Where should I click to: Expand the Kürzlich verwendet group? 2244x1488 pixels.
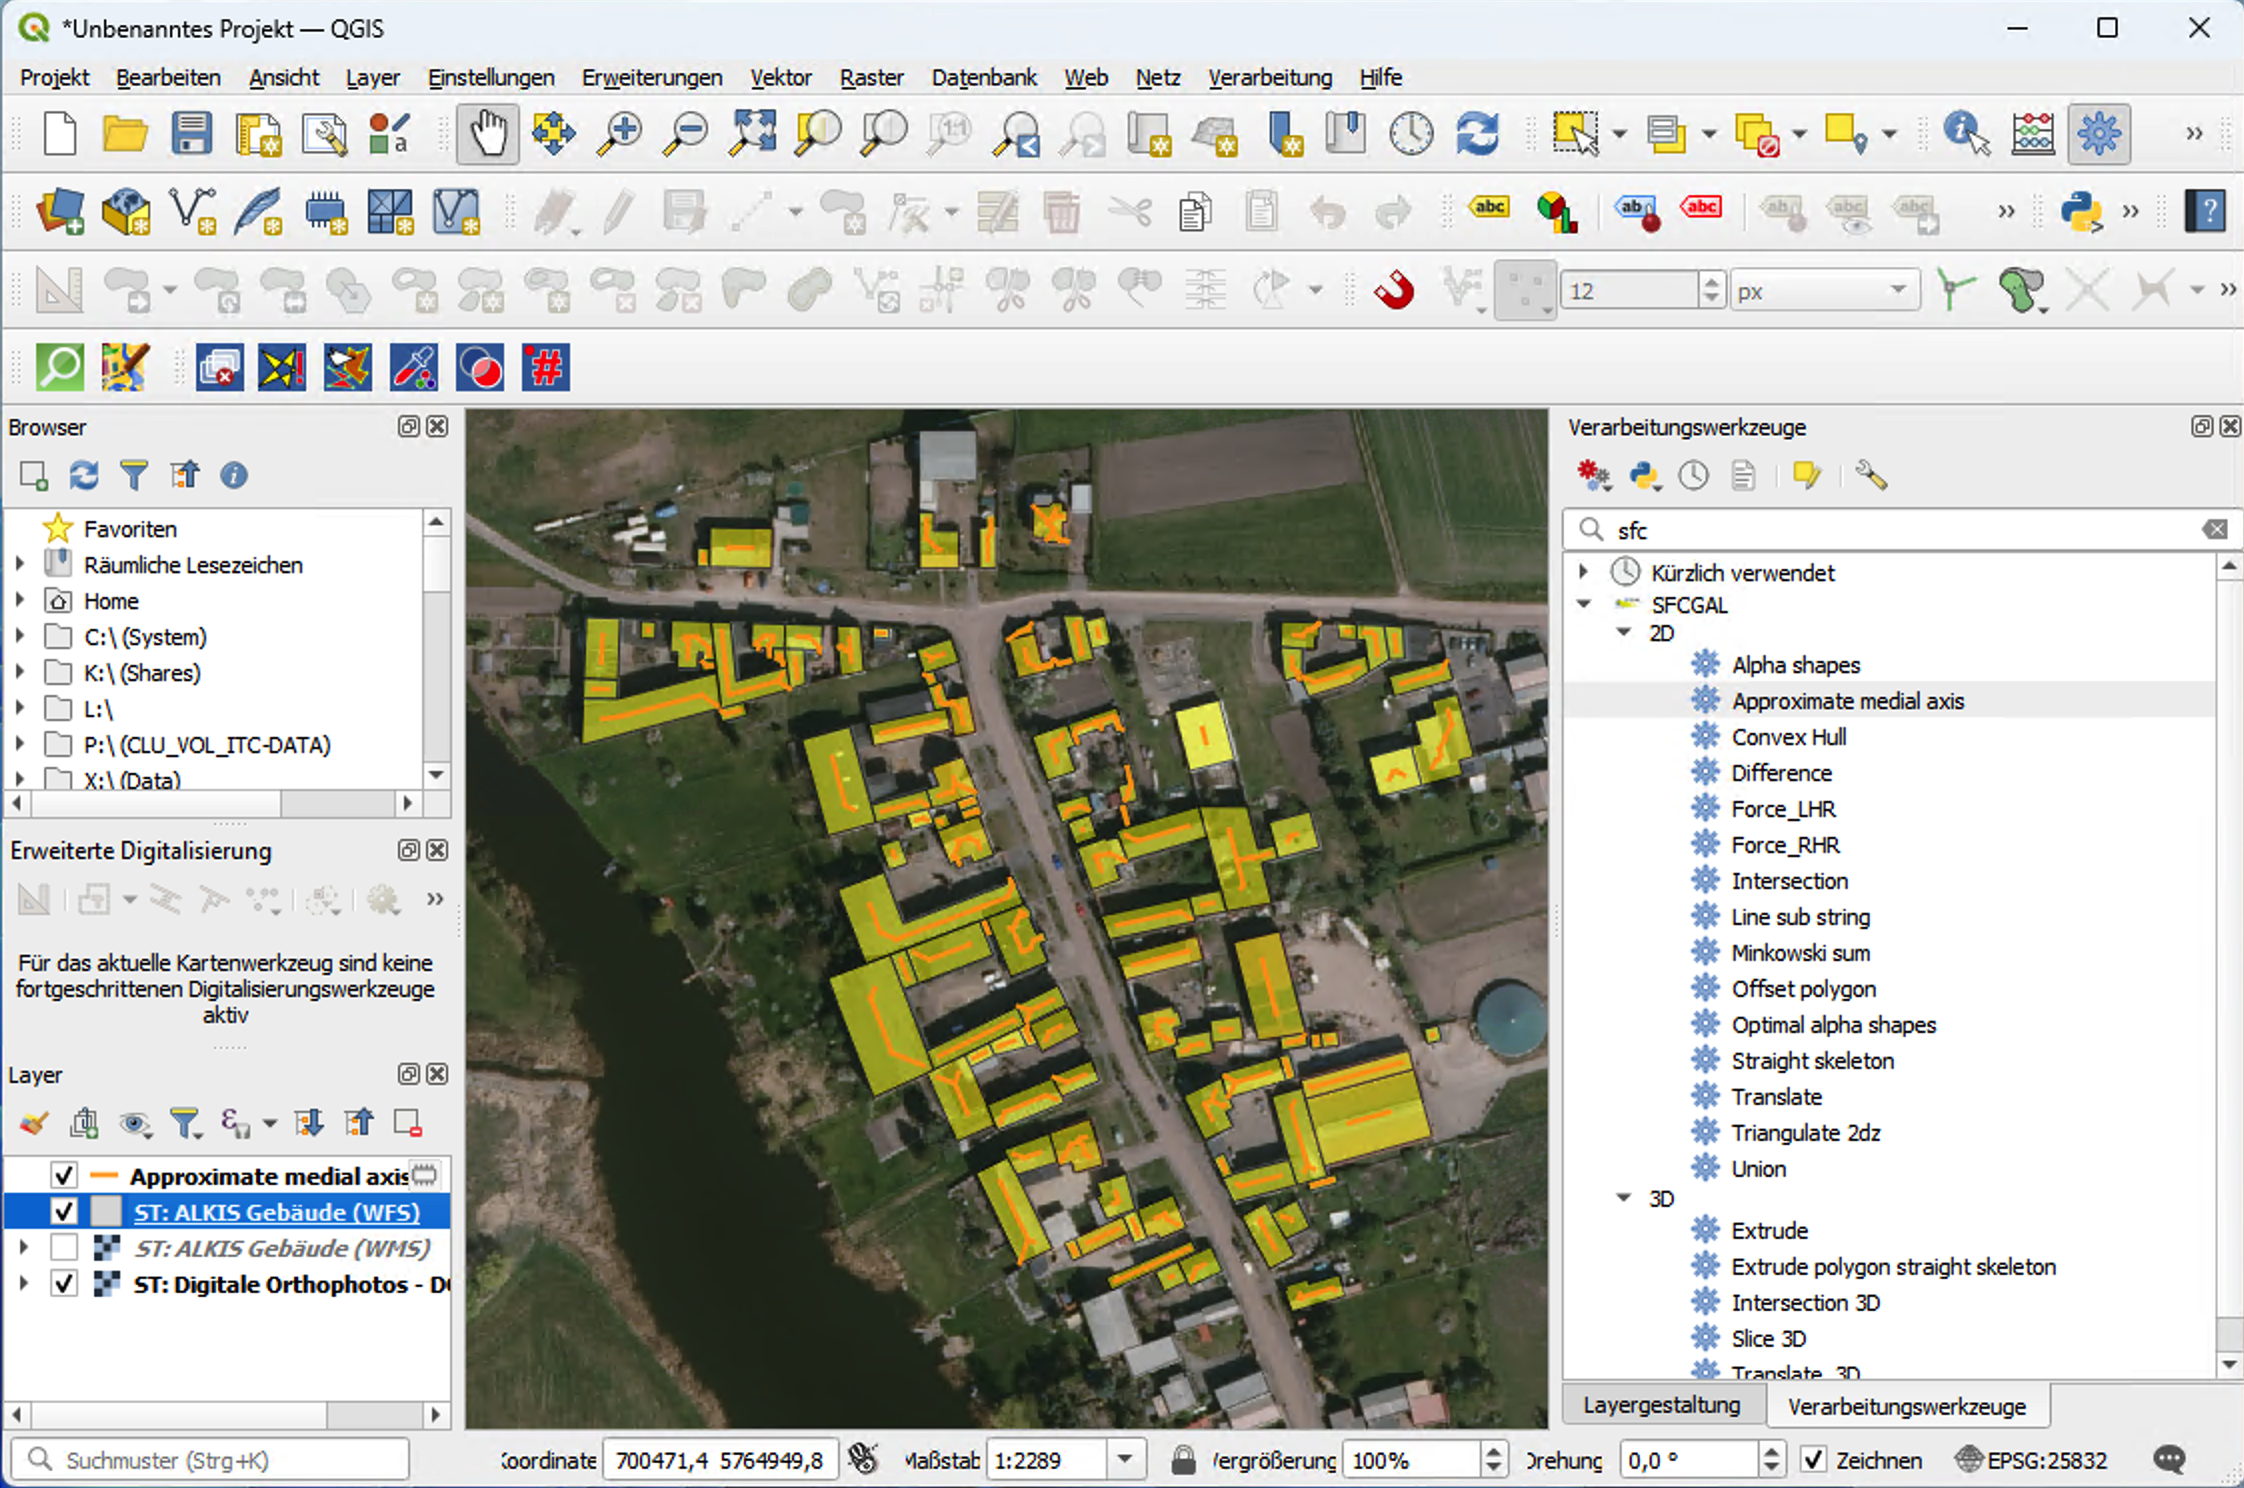tap(1584, 572)
